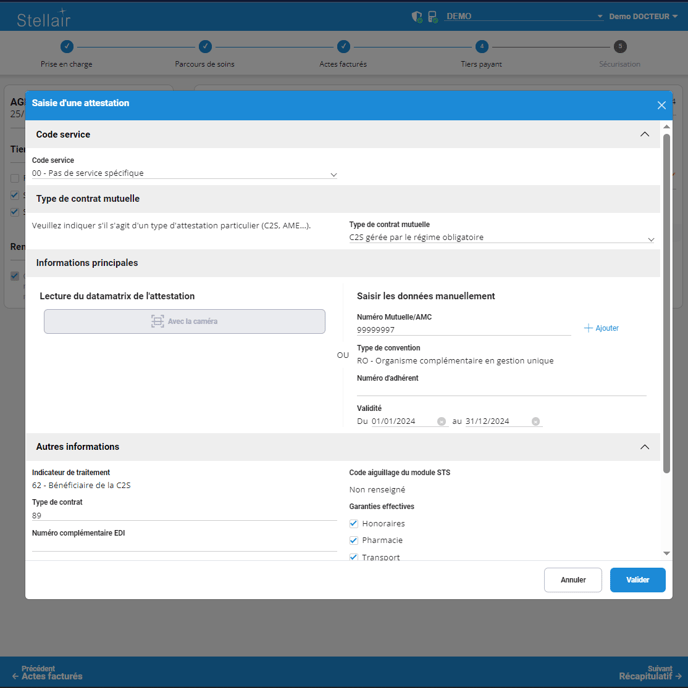Click the Valider button

(x=637, y=580)
